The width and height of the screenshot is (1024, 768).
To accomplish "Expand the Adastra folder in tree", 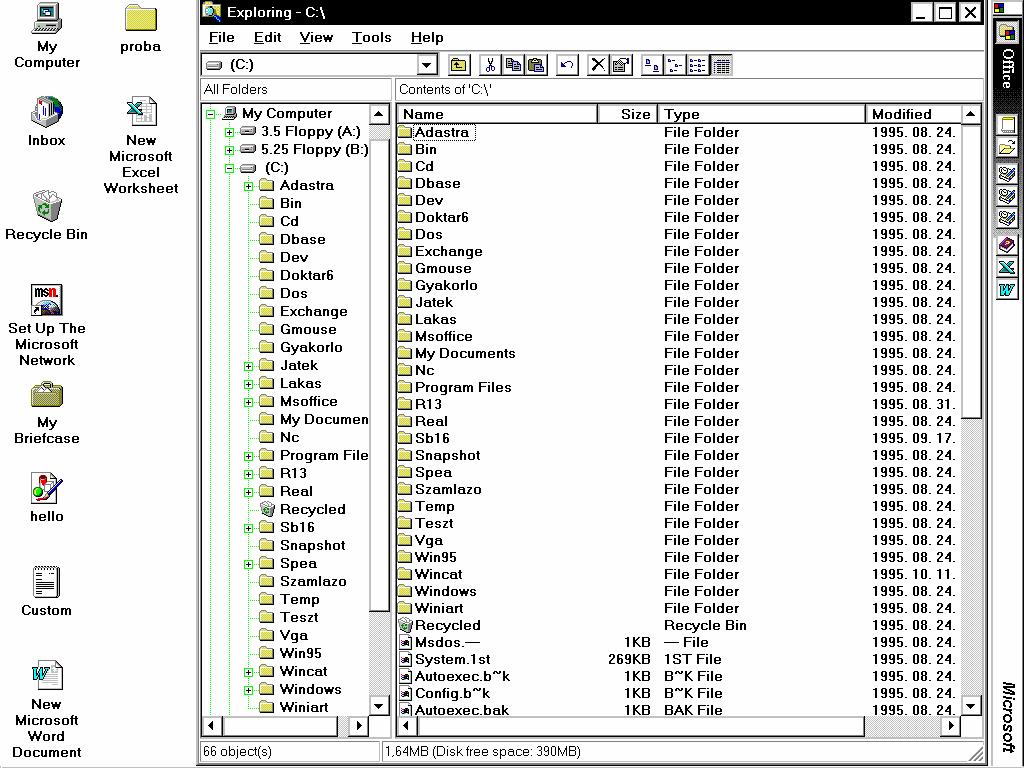I will coord(248,186).
